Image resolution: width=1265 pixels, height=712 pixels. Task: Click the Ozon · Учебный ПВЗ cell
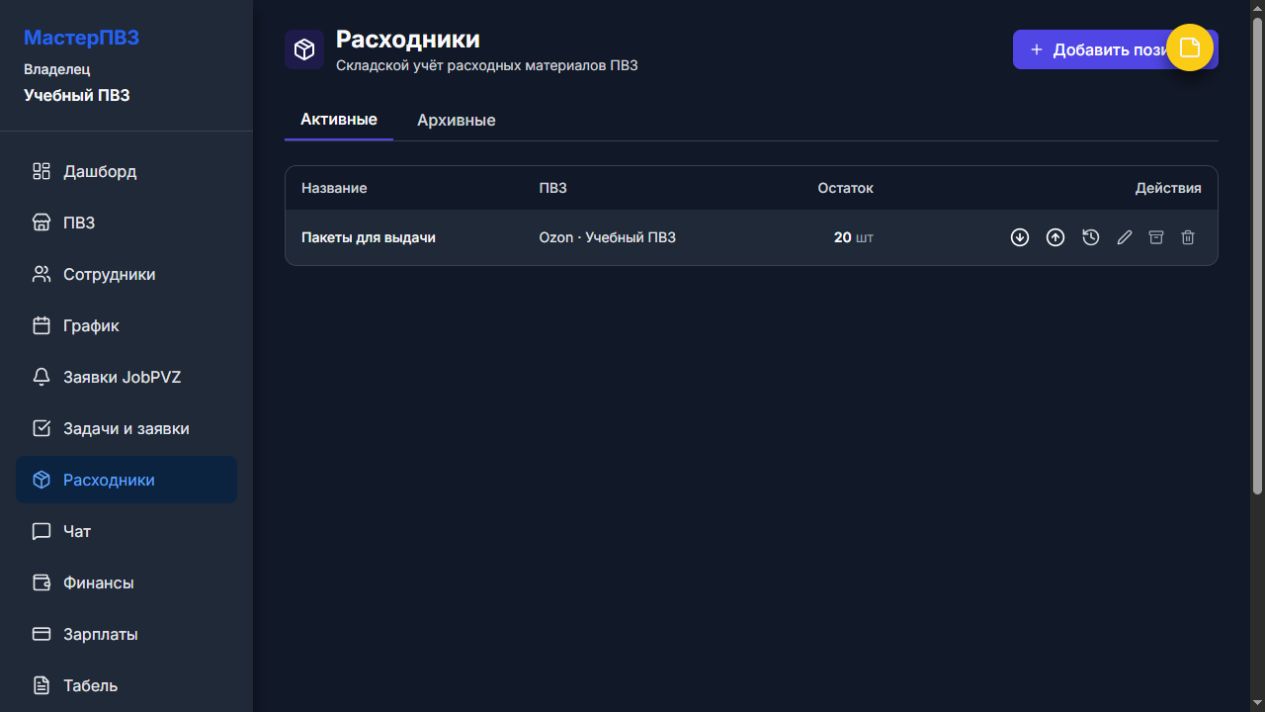607,237
